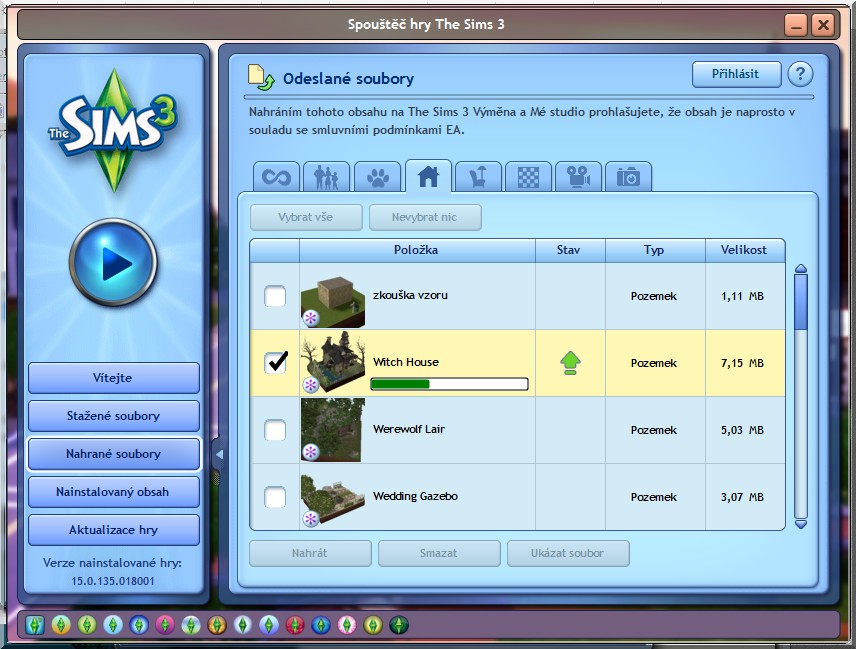Open the all-content infinity tab
The image size is (856, 649).
(x=276, y=176)
